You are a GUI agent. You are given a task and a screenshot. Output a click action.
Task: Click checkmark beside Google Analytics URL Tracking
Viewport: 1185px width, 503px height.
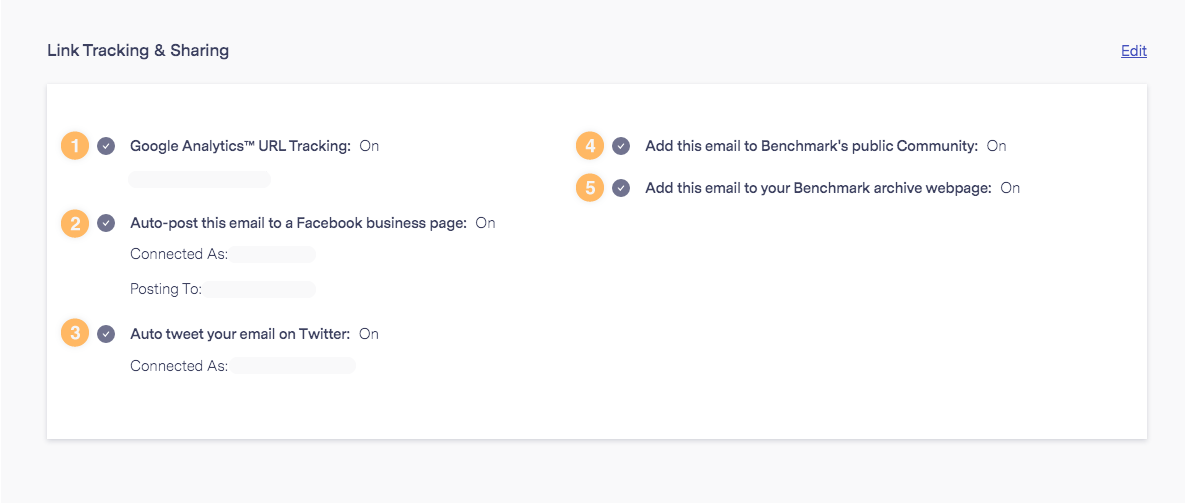coord(107,146)
